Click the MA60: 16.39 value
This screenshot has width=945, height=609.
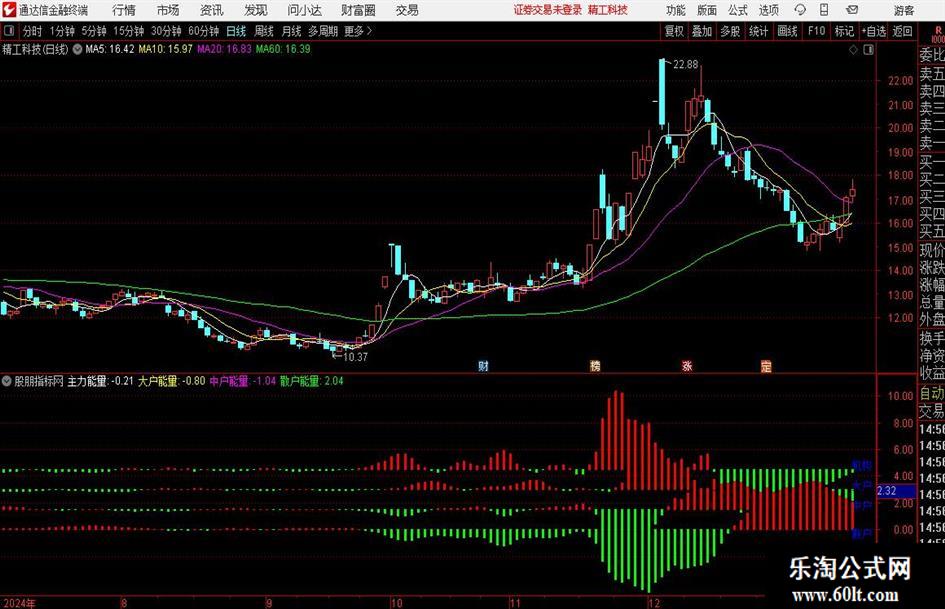click(x=283, y=49)
